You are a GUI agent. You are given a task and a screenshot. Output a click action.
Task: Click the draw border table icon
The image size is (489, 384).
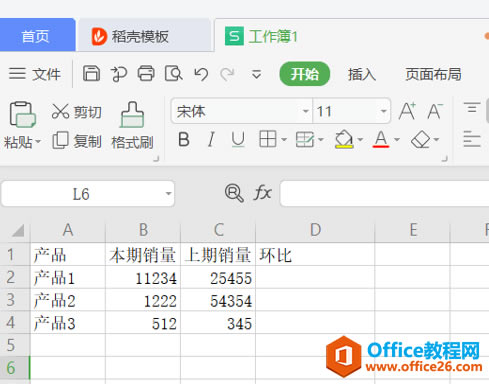(x=305, y=139)
